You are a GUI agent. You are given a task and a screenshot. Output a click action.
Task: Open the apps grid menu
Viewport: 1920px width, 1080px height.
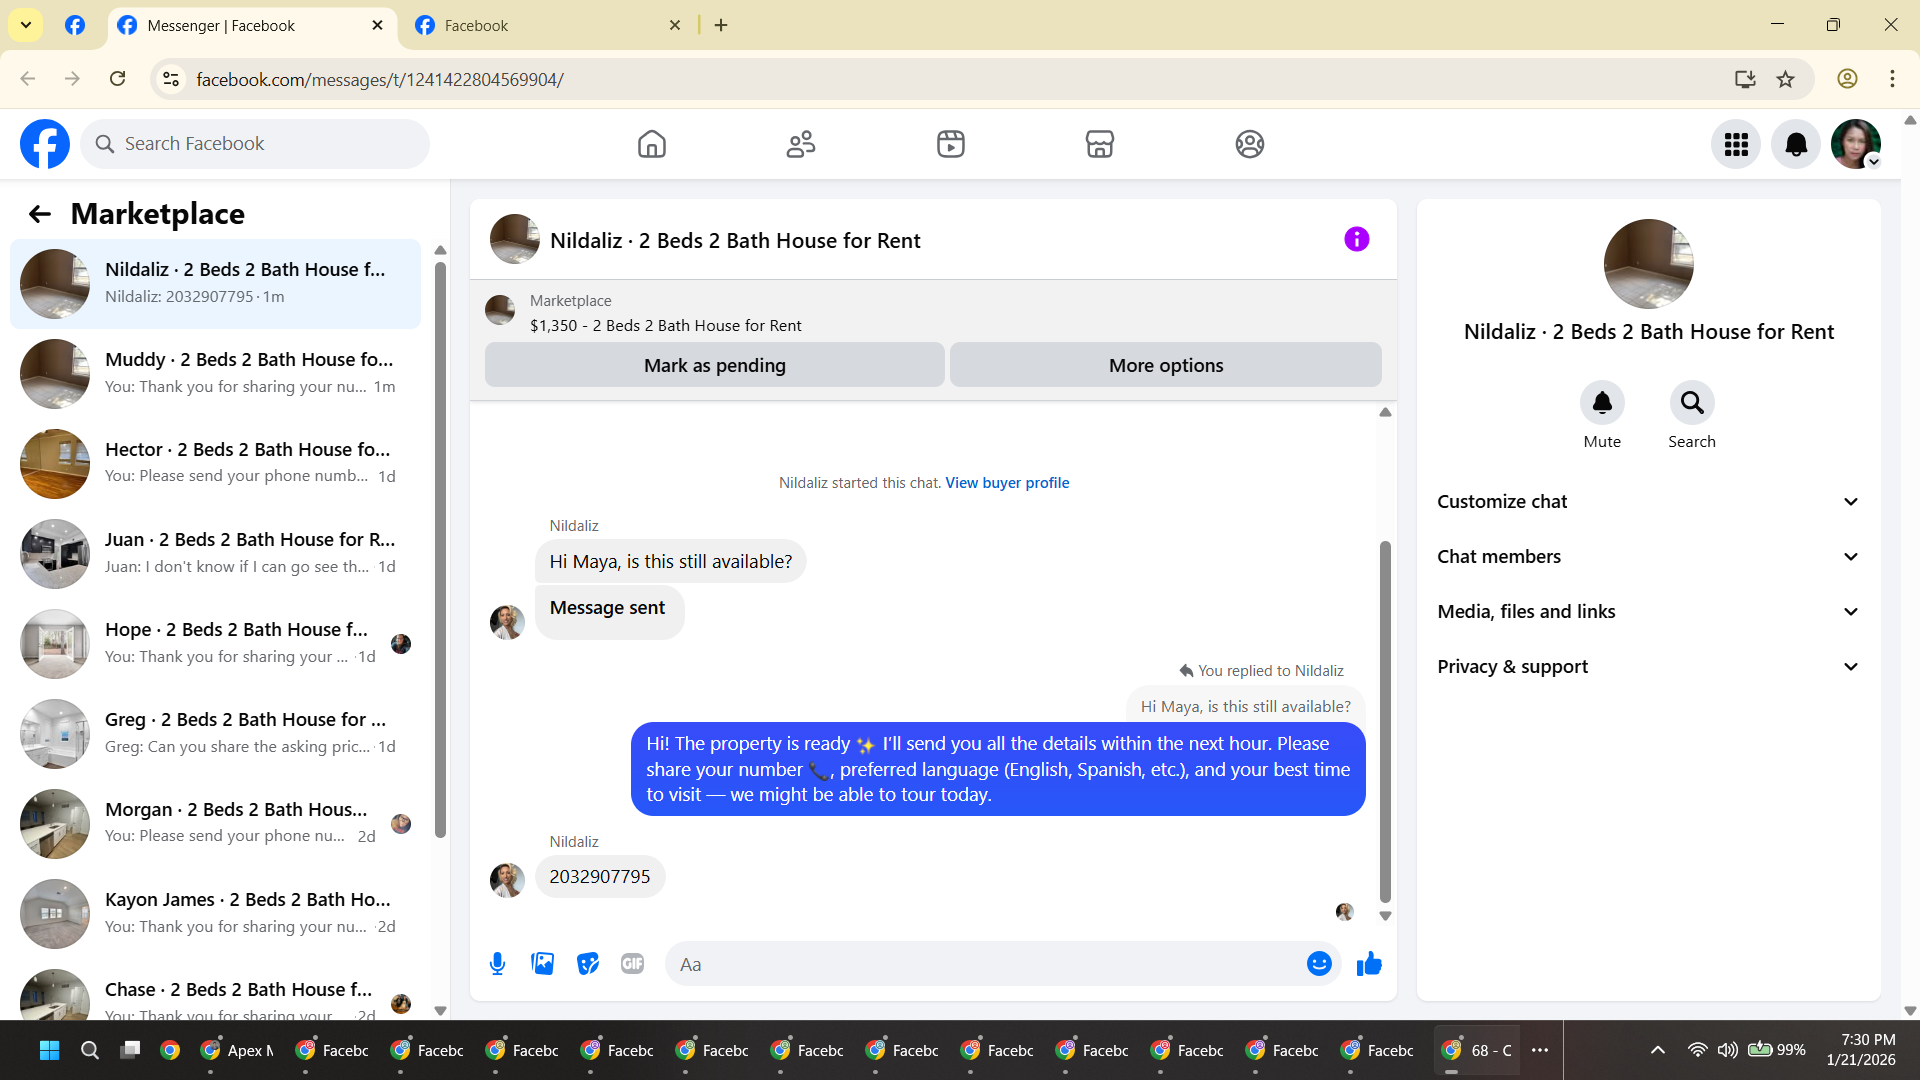(1736, 144)
